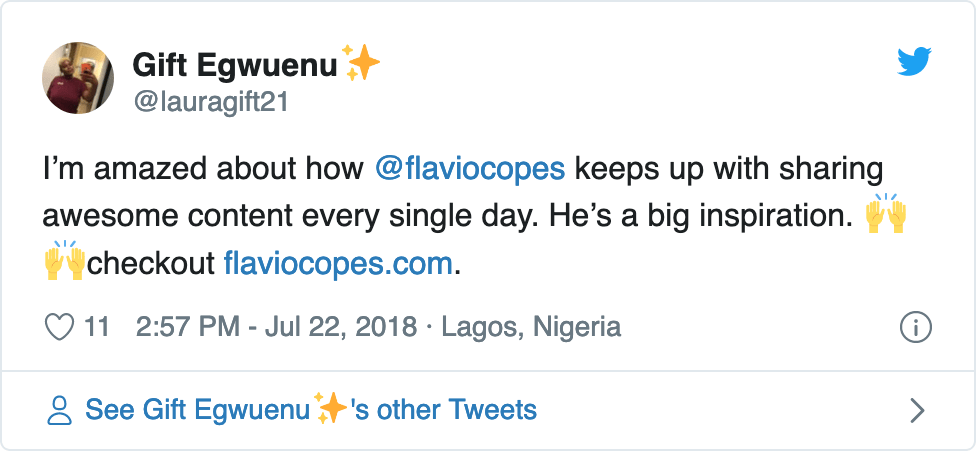
Task: Open the Gift Egwuenu display name link
Action: point(235,66)
